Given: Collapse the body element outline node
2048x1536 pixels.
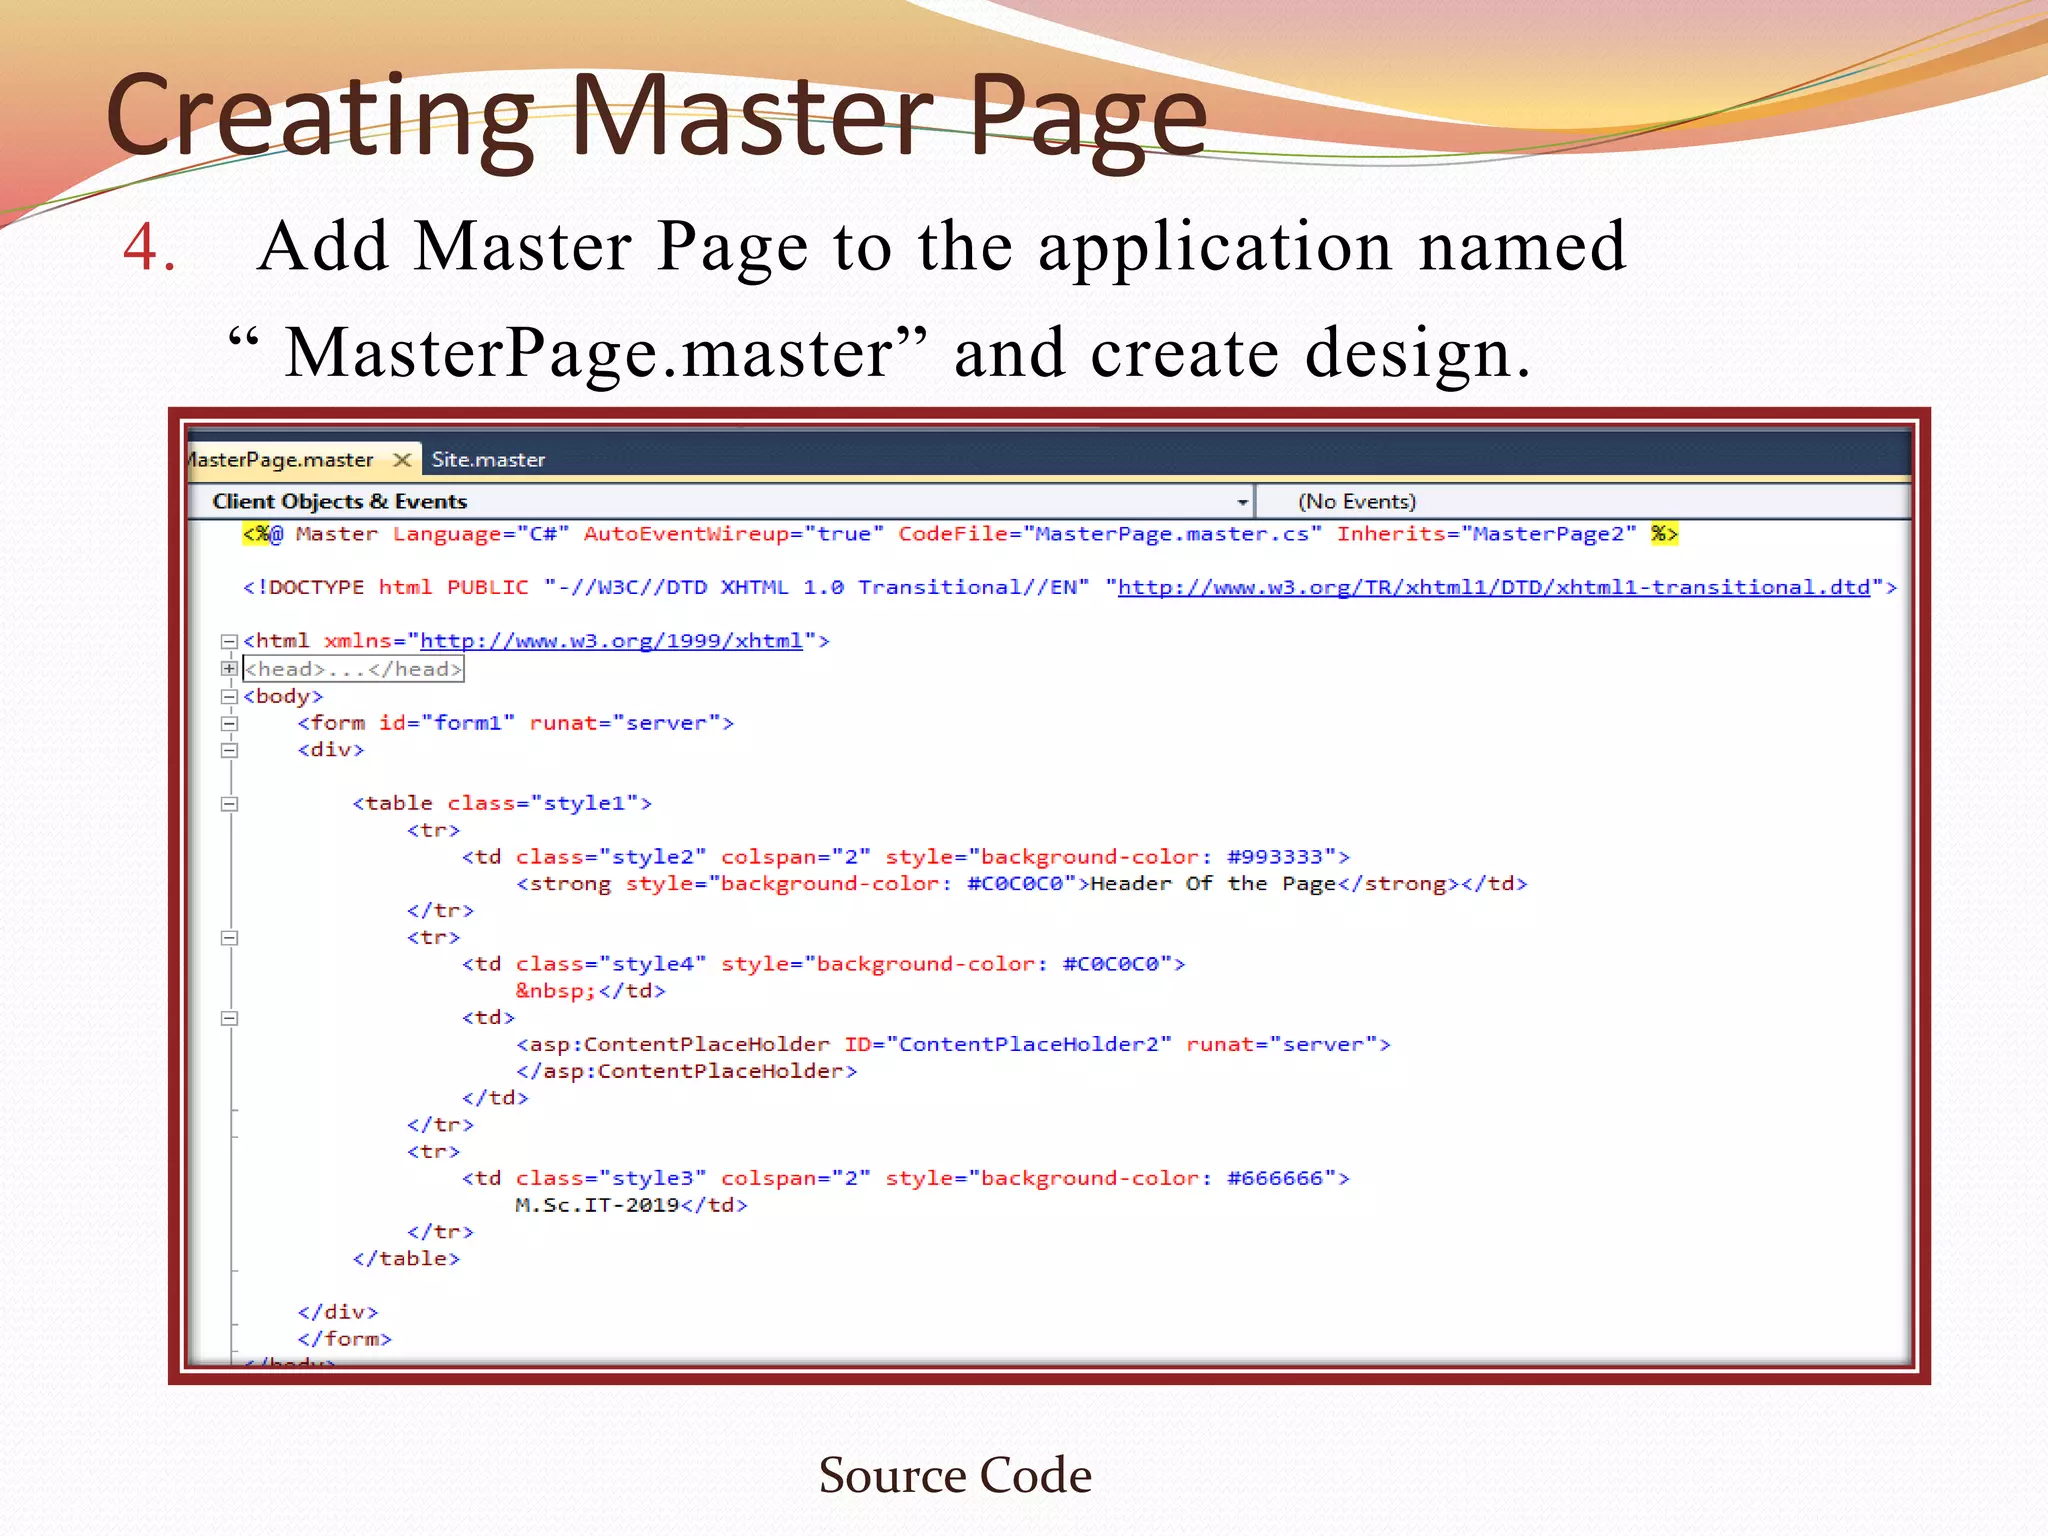Looking at the screenshot, I should point(229,696).
